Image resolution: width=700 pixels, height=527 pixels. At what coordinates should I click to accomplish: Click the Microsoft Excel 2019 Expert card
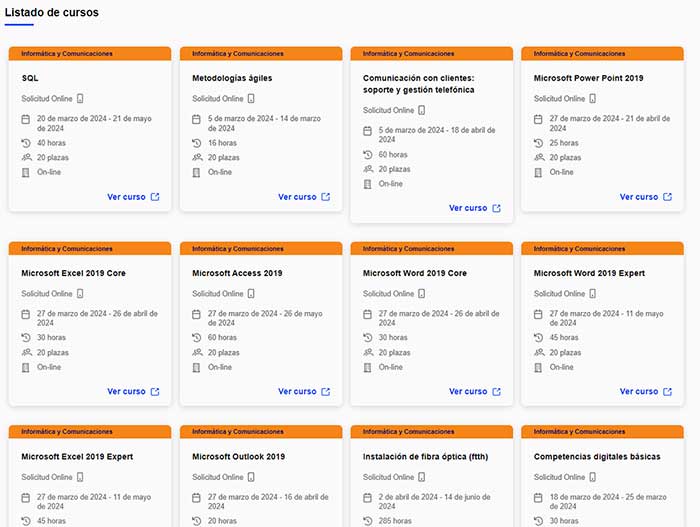[89, 480]
